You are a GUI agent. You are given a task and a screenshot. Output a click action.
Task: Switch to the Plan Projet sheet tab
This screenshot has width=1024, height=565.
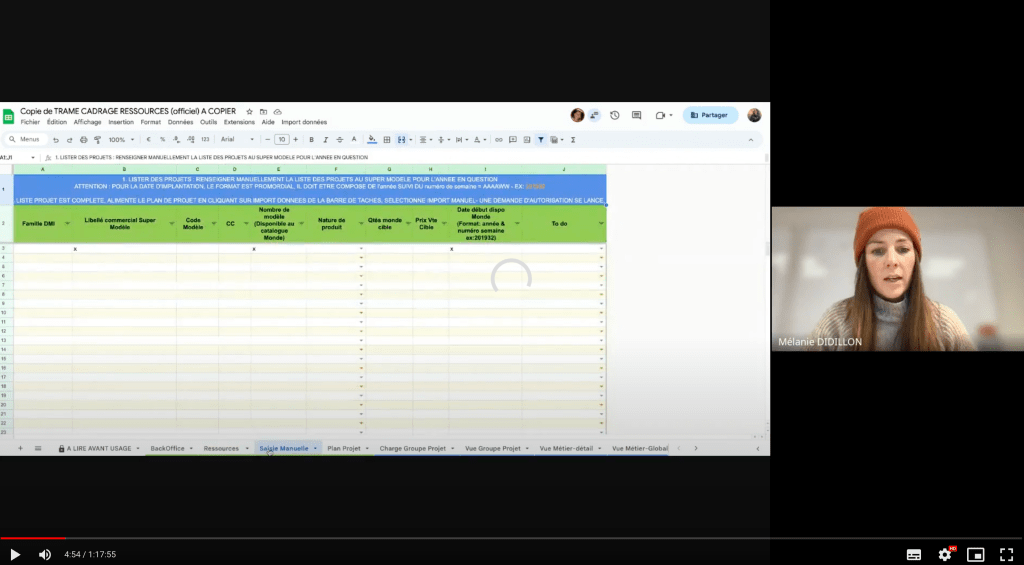[x=347, y=448]
